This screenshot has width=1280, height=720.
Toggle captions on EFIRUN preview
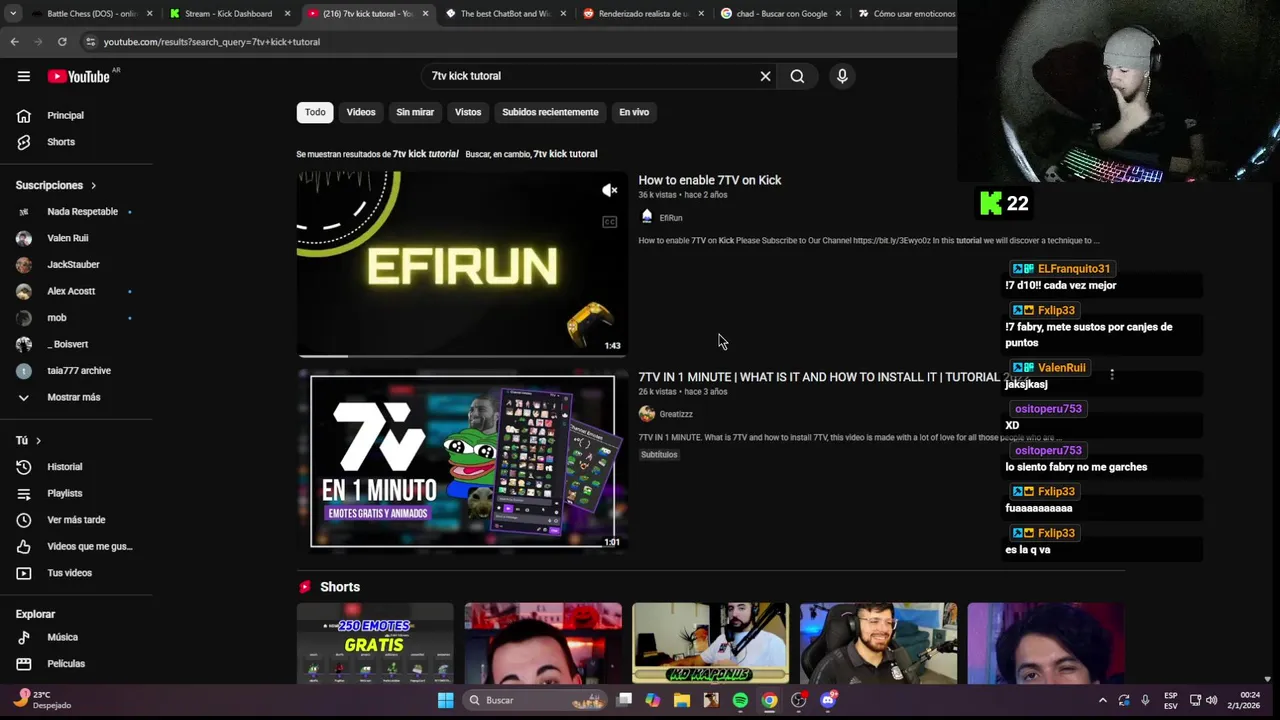pos(610,222)
